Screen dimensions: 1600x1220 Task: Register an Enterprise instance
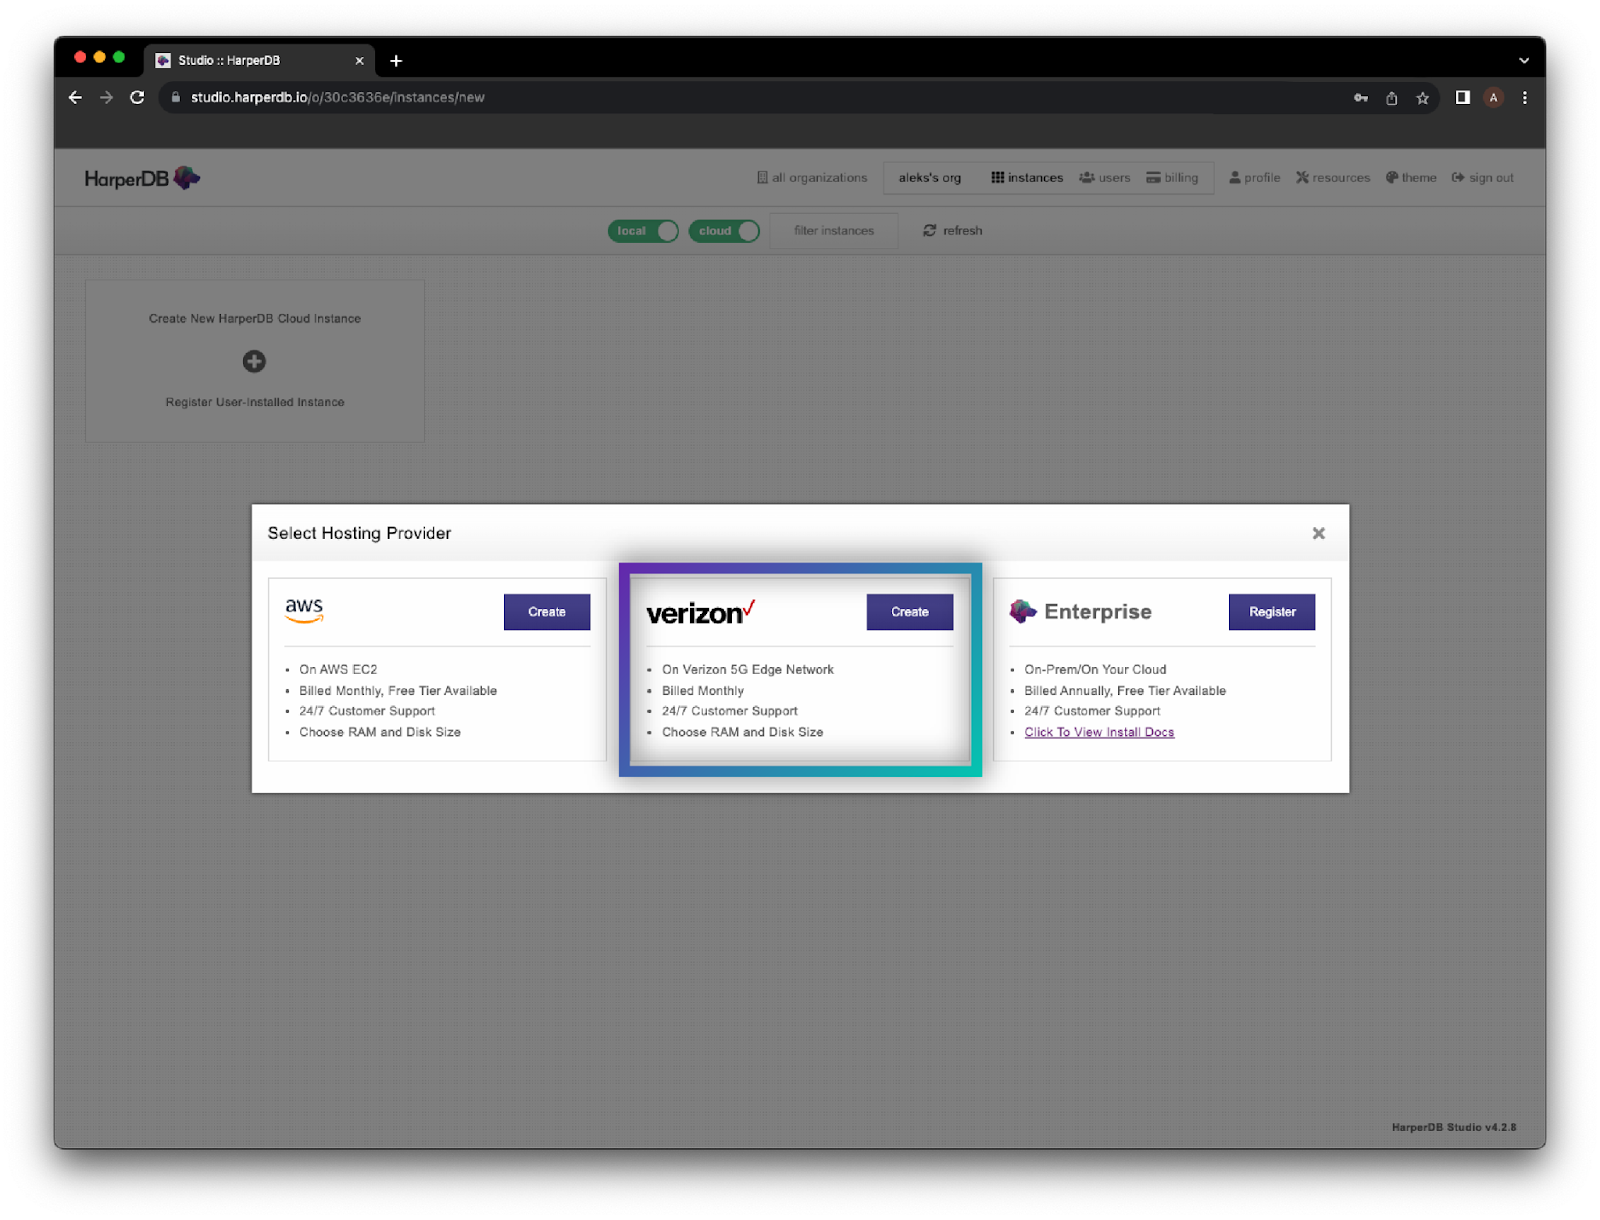tap(1272, 612)
